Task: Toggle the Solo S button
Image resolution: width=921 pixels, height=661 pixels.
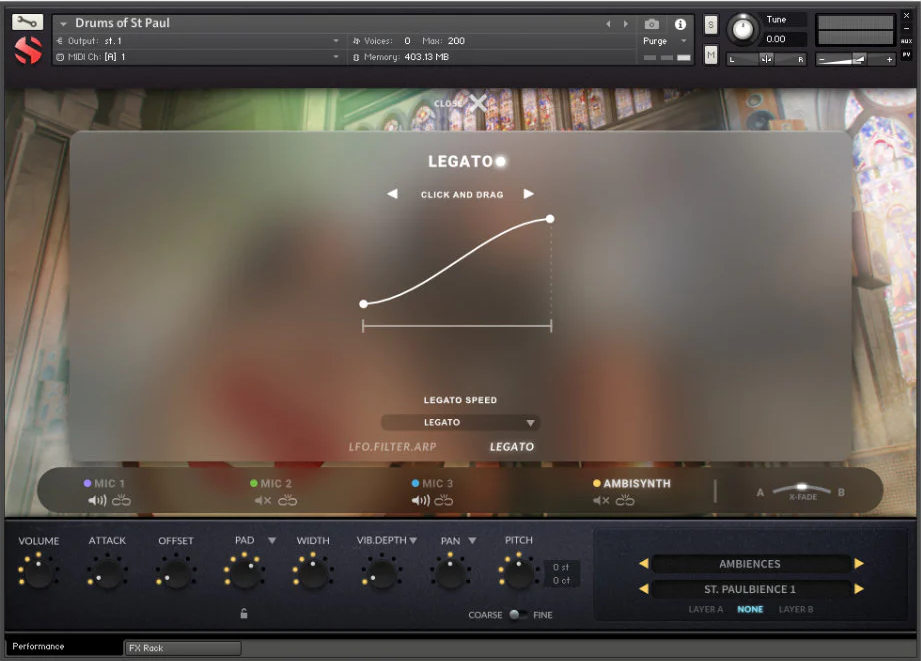Action: point(711,25)
